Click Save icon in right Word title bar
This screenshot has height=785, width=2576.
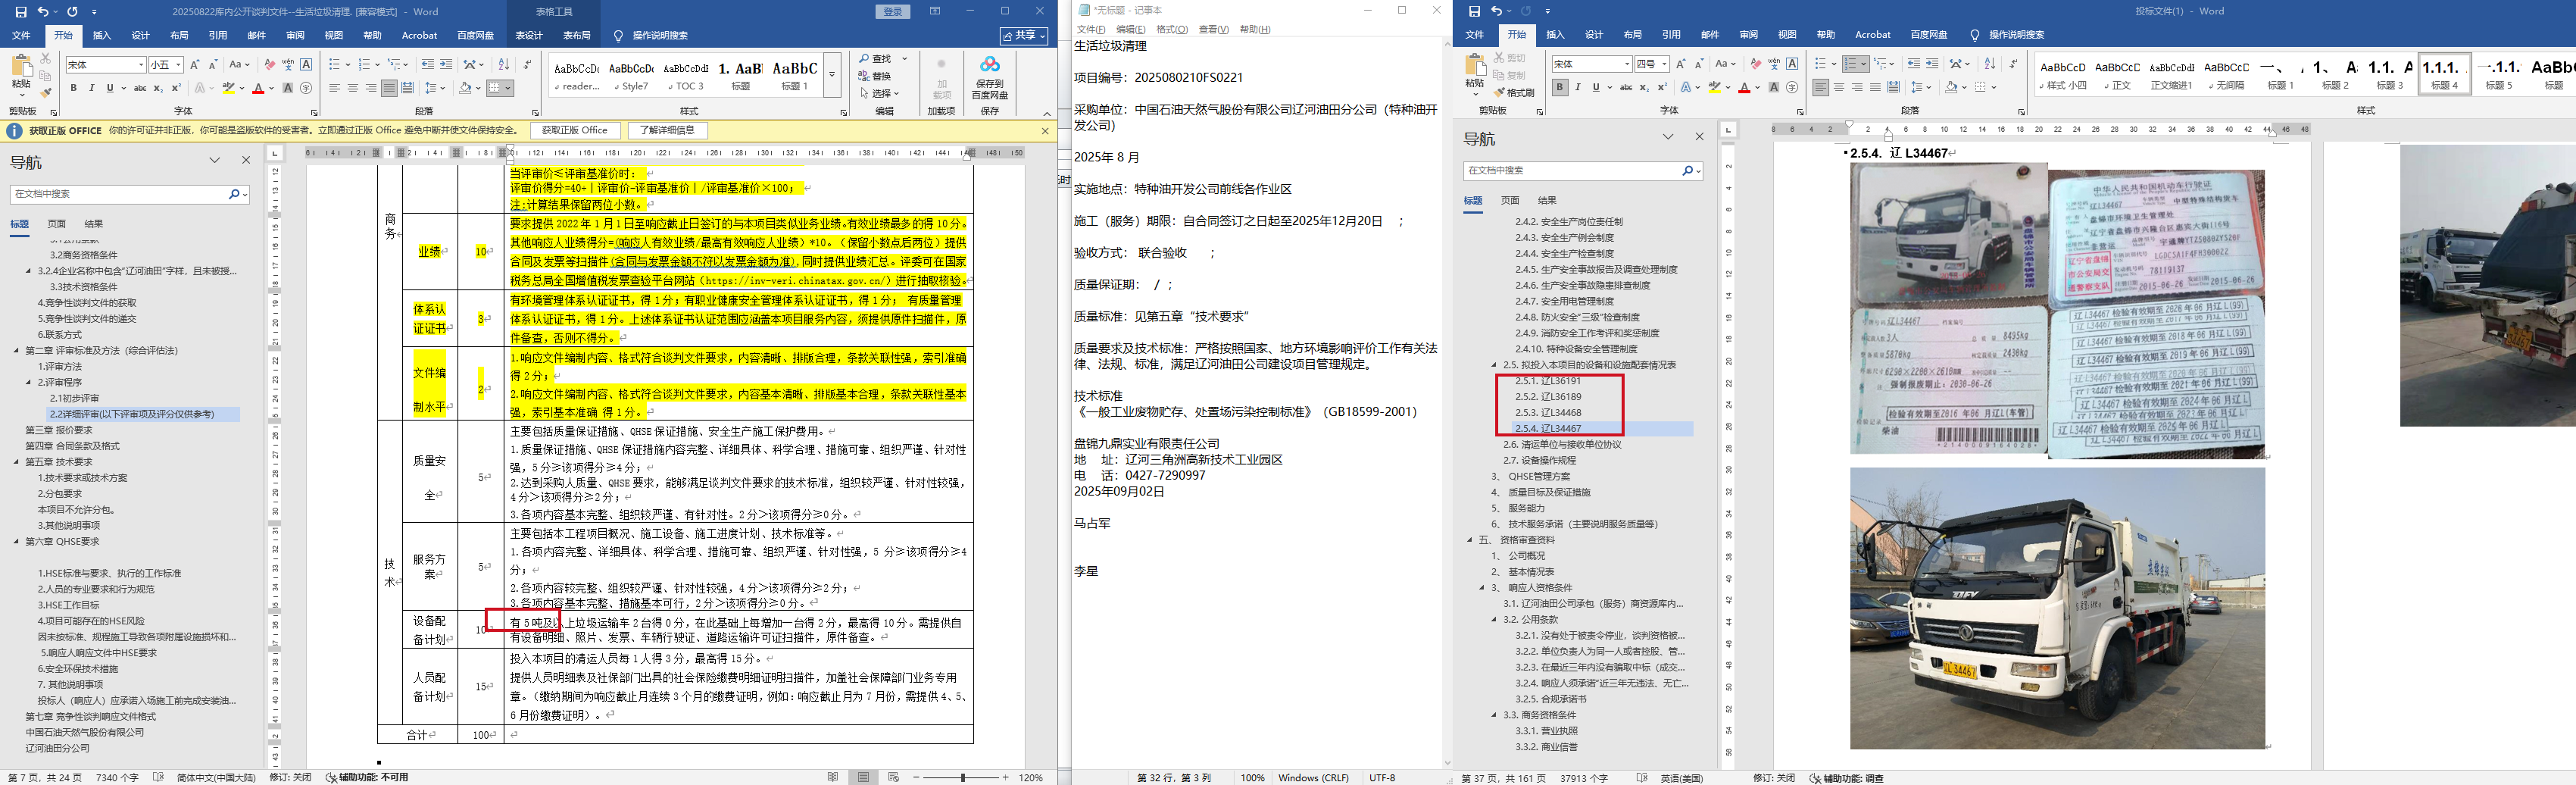click(x=1474, y=11)
